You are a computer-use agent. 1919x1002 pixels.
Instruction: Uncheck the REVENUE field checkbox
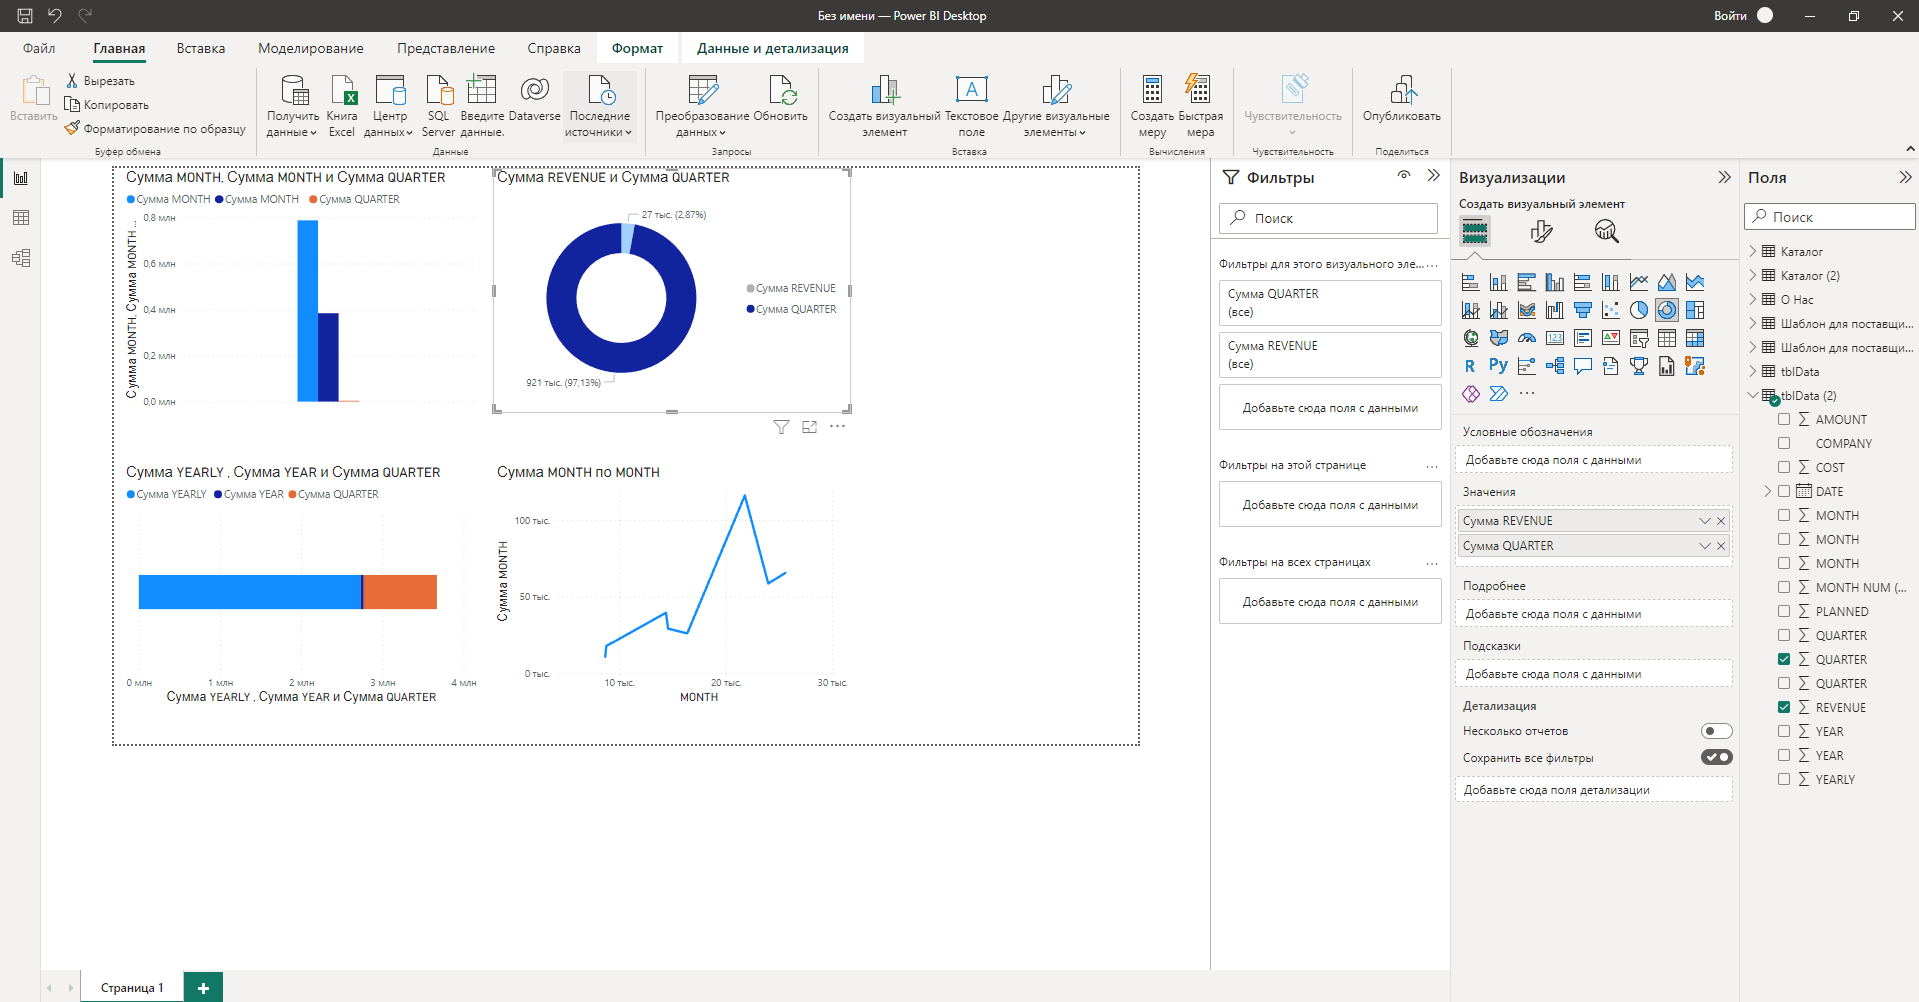(x=1784, y=707)
